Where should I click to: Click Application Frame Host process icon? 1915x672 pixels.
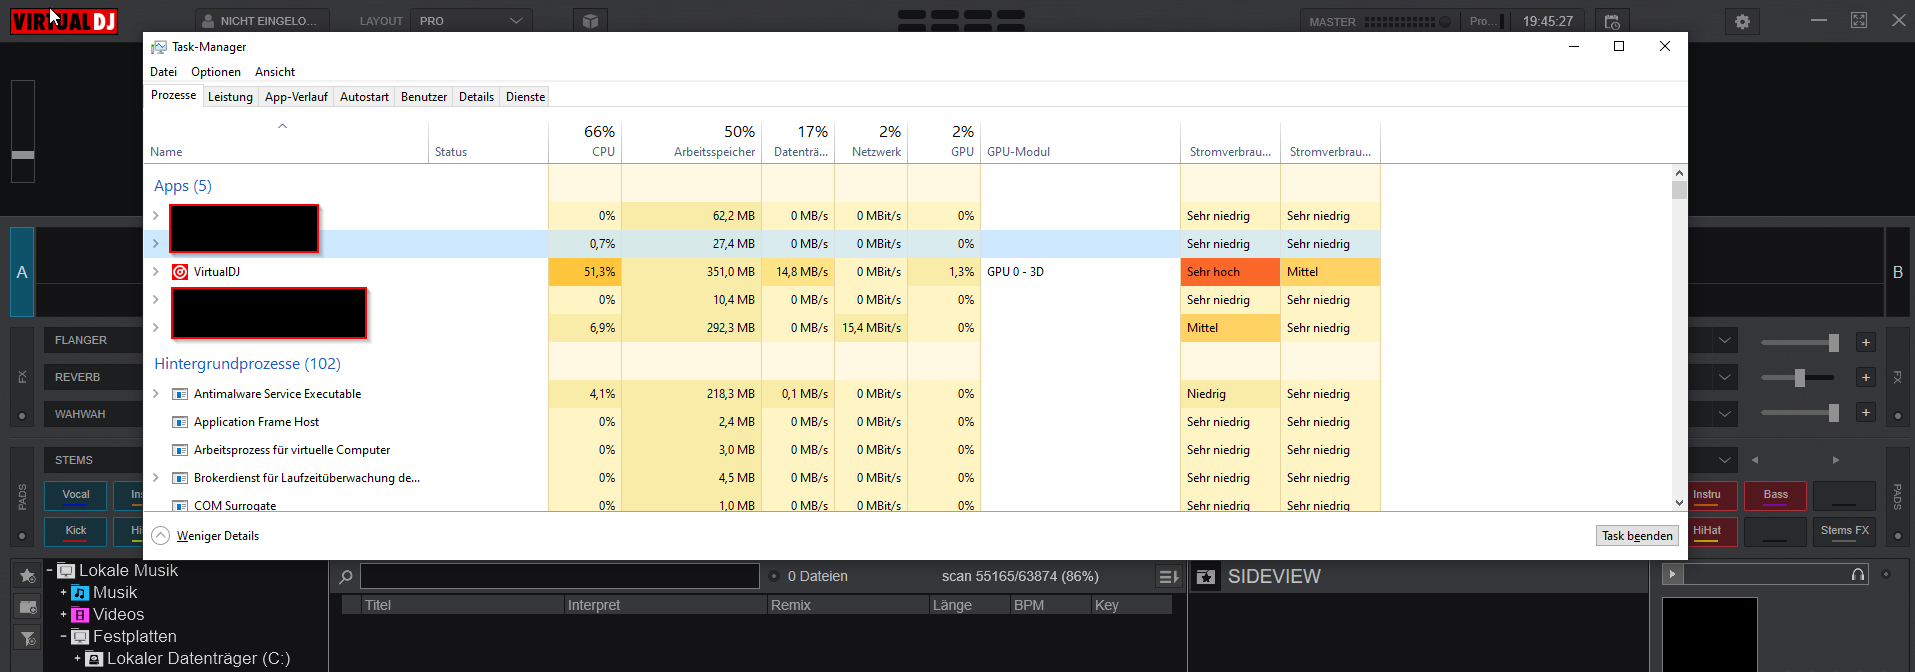(180, 422)
